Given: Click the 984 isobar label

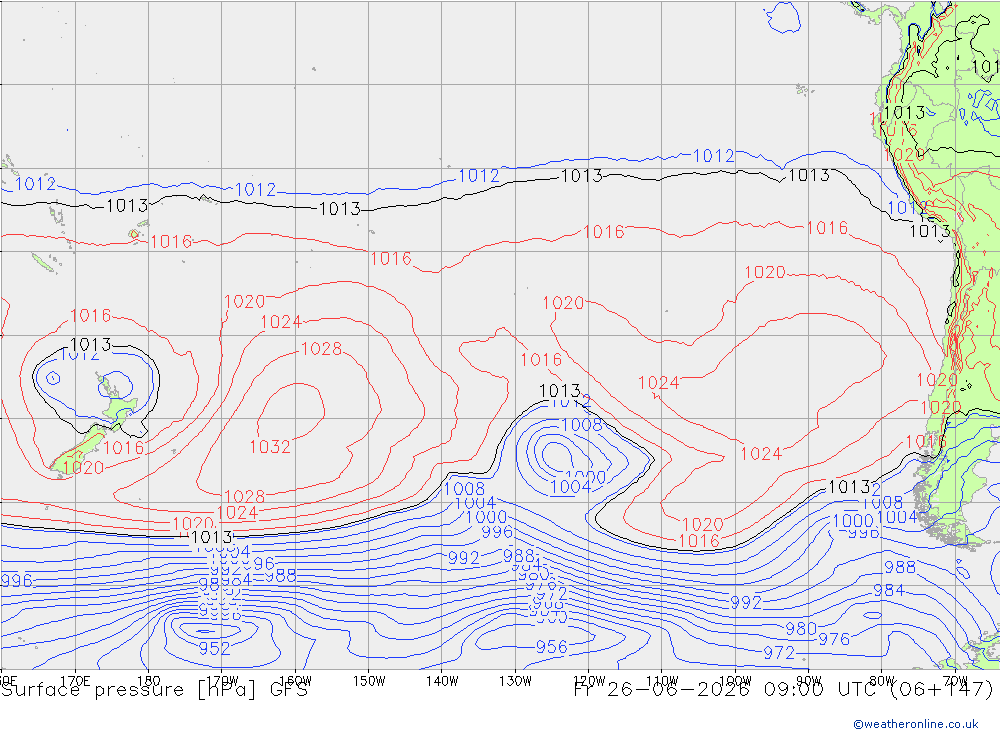Looking at the screenshot, I should [888, 591].
